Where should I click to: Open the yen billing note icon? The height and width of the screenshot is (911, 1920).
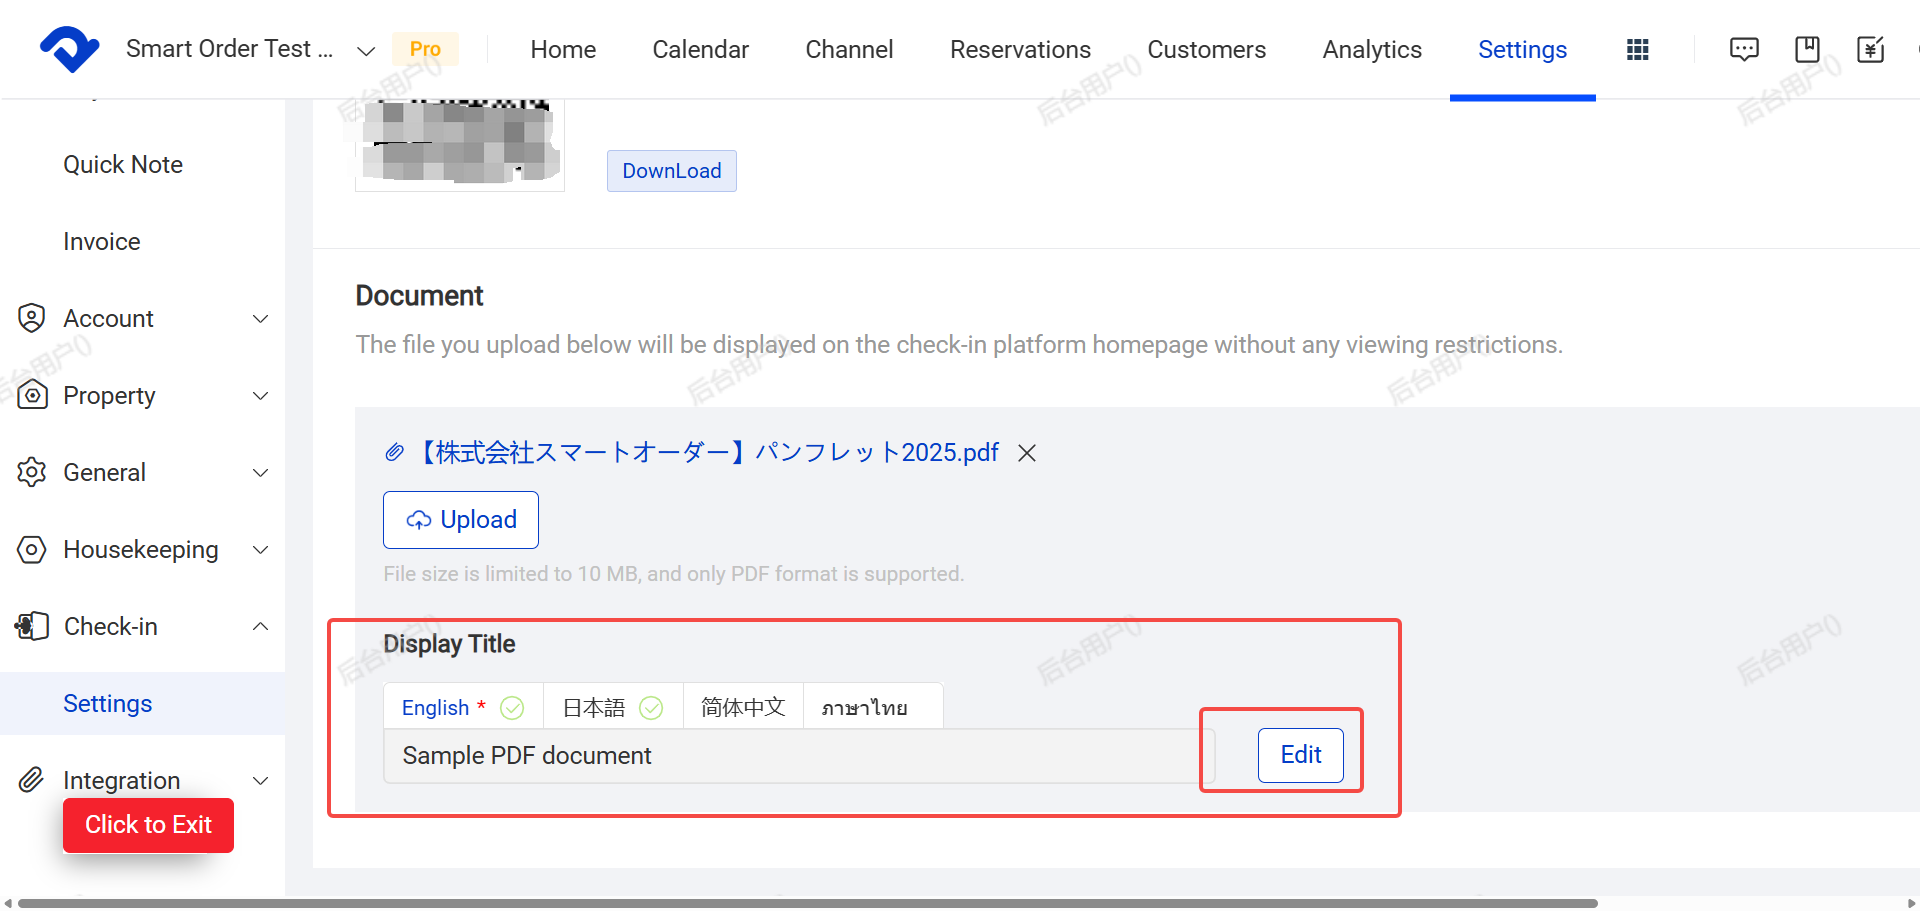pyautogui.click(x=1870, y=50)
